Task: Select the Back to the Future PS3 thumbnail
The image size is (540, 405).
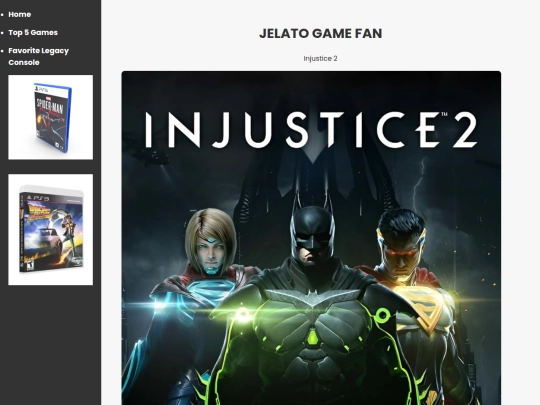Action: point(51,229)
